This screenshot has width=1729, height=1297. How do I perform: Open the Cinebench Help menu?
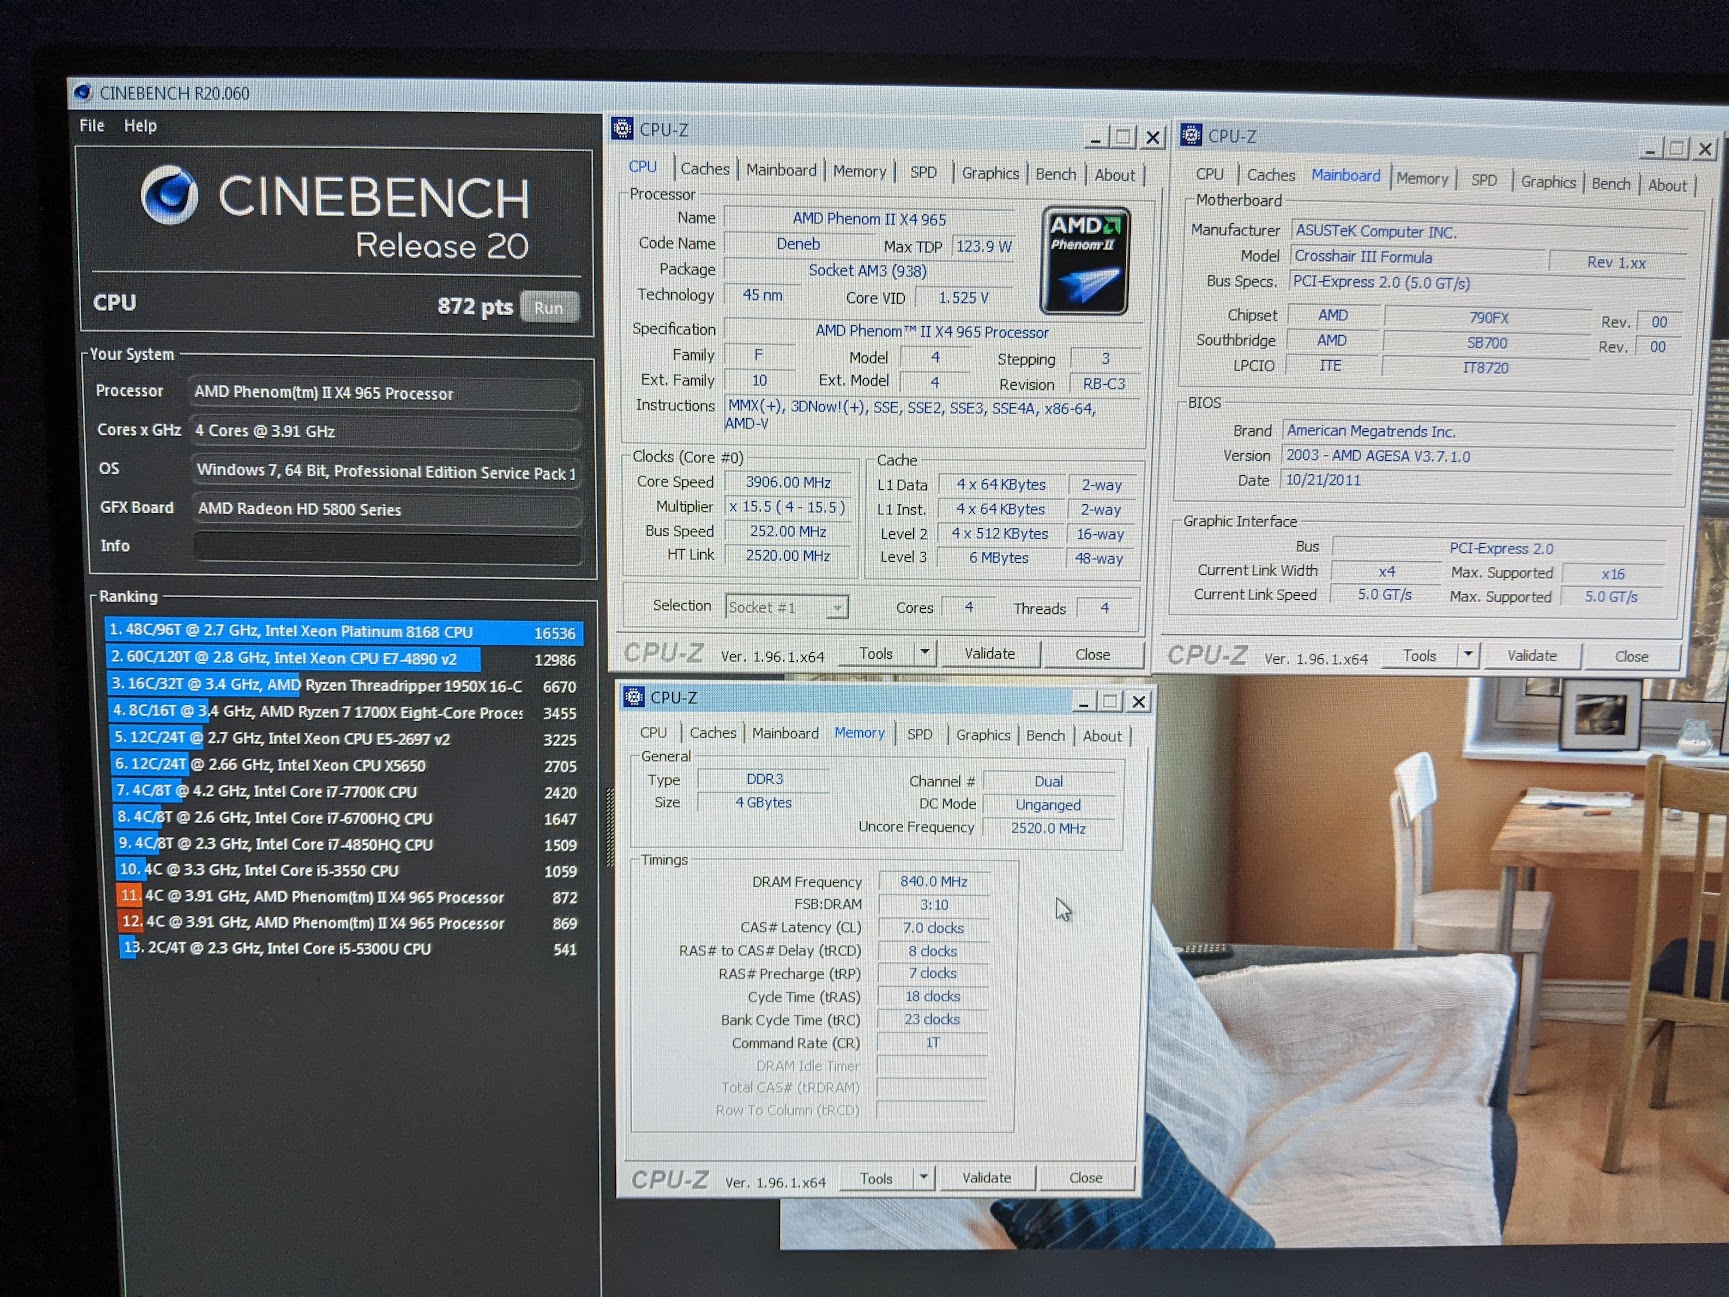click(140, 126)
